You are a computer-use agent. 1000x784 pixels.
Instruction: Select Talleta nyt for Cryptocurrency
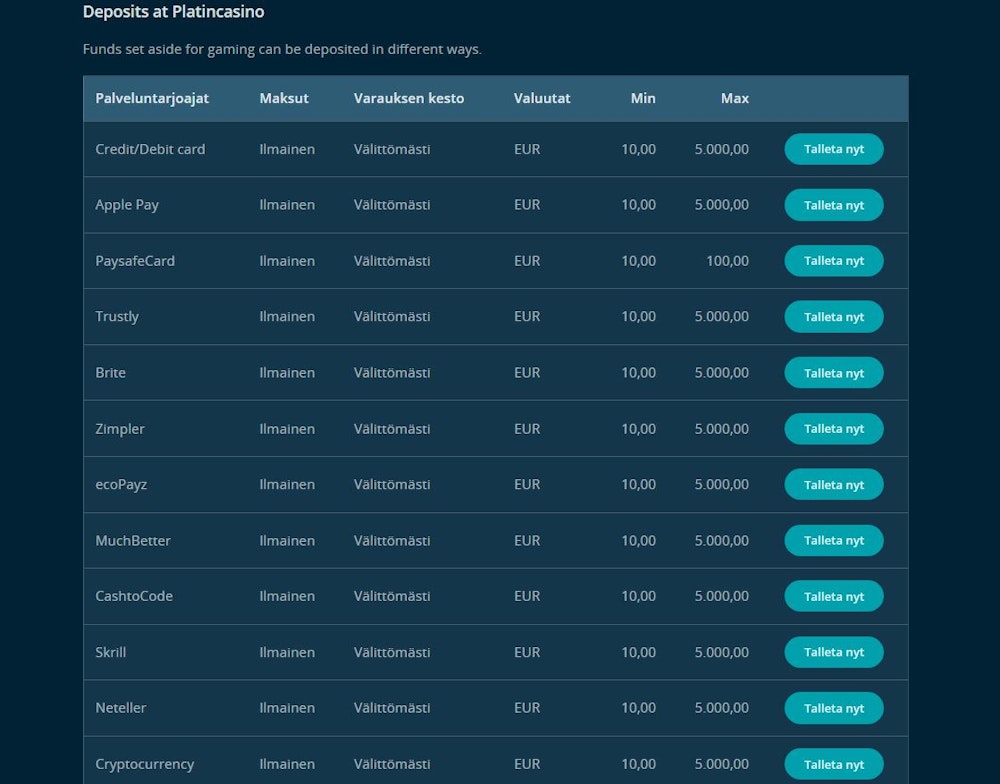833,764
